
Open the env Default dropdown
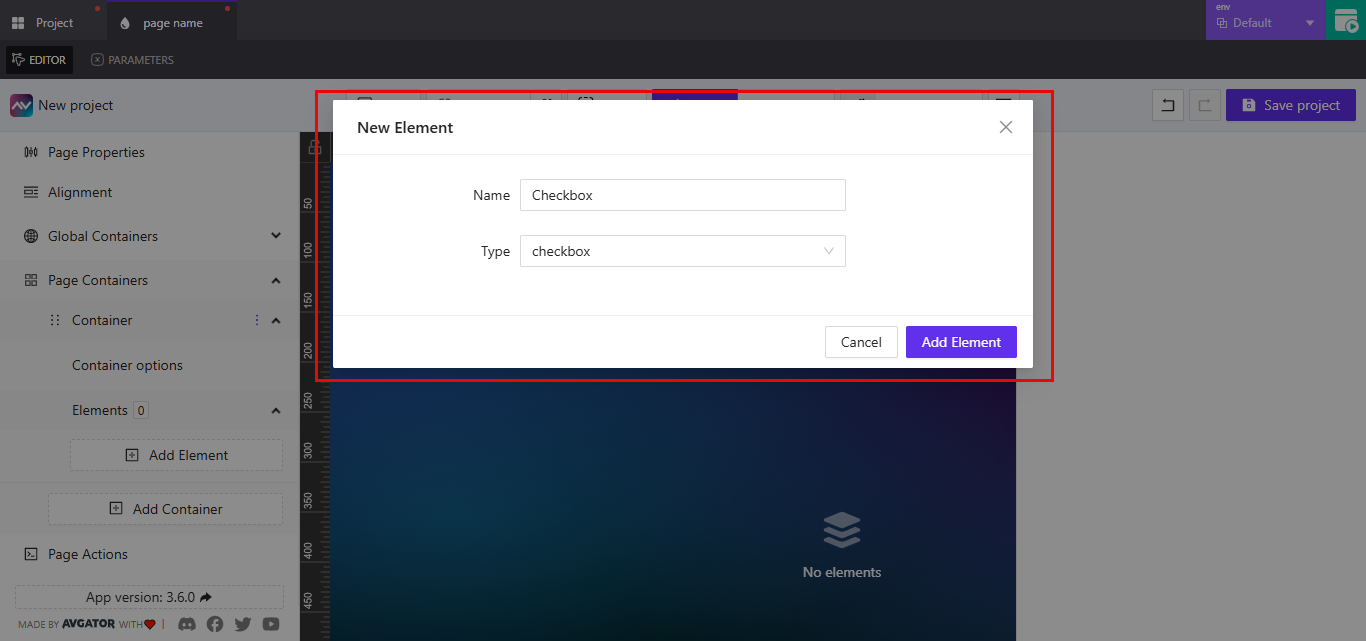click(x=1265, y=21)
